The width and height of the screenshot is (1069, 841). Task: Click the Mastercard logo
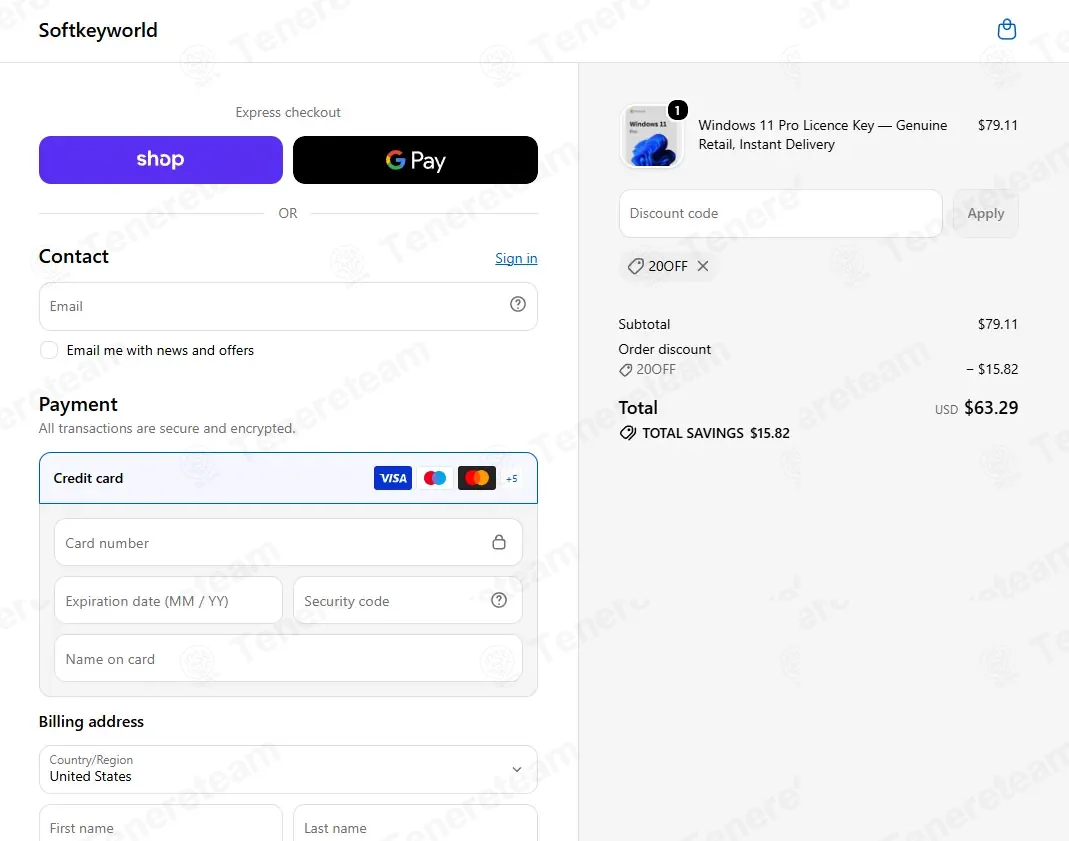click(477, 478)
